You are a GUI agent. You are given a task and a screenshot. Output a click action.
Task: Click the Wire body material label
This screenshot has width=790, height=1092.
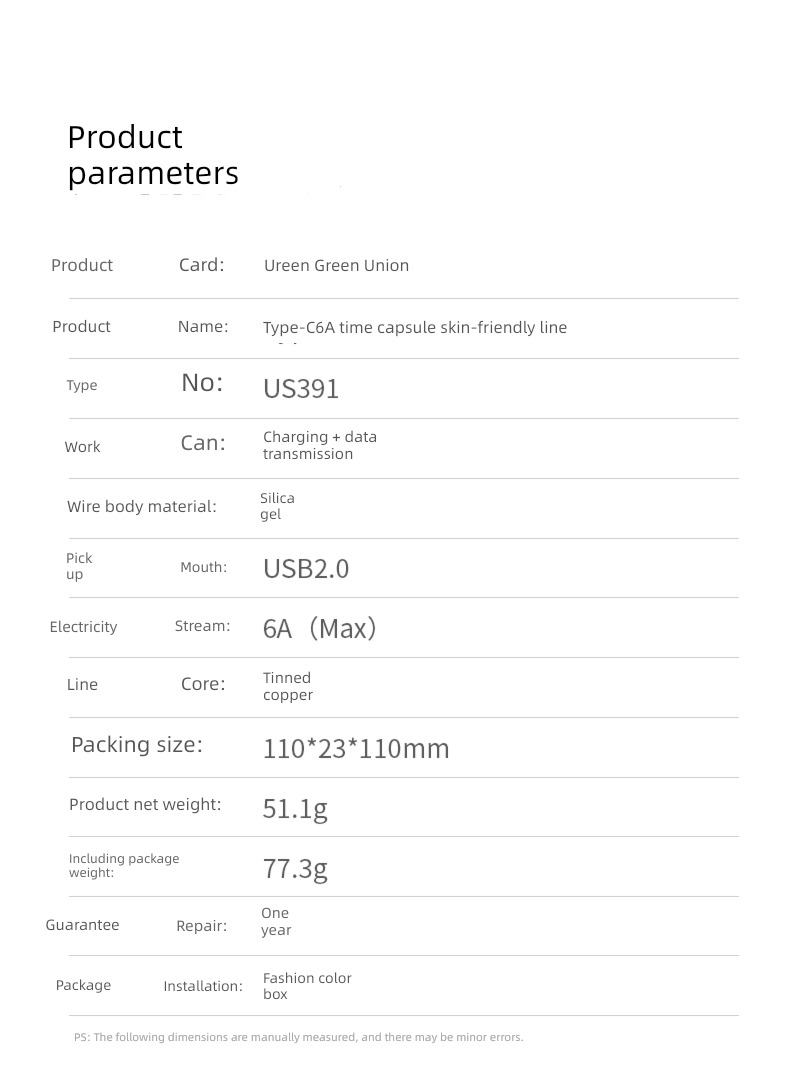(x=141, y=506)
